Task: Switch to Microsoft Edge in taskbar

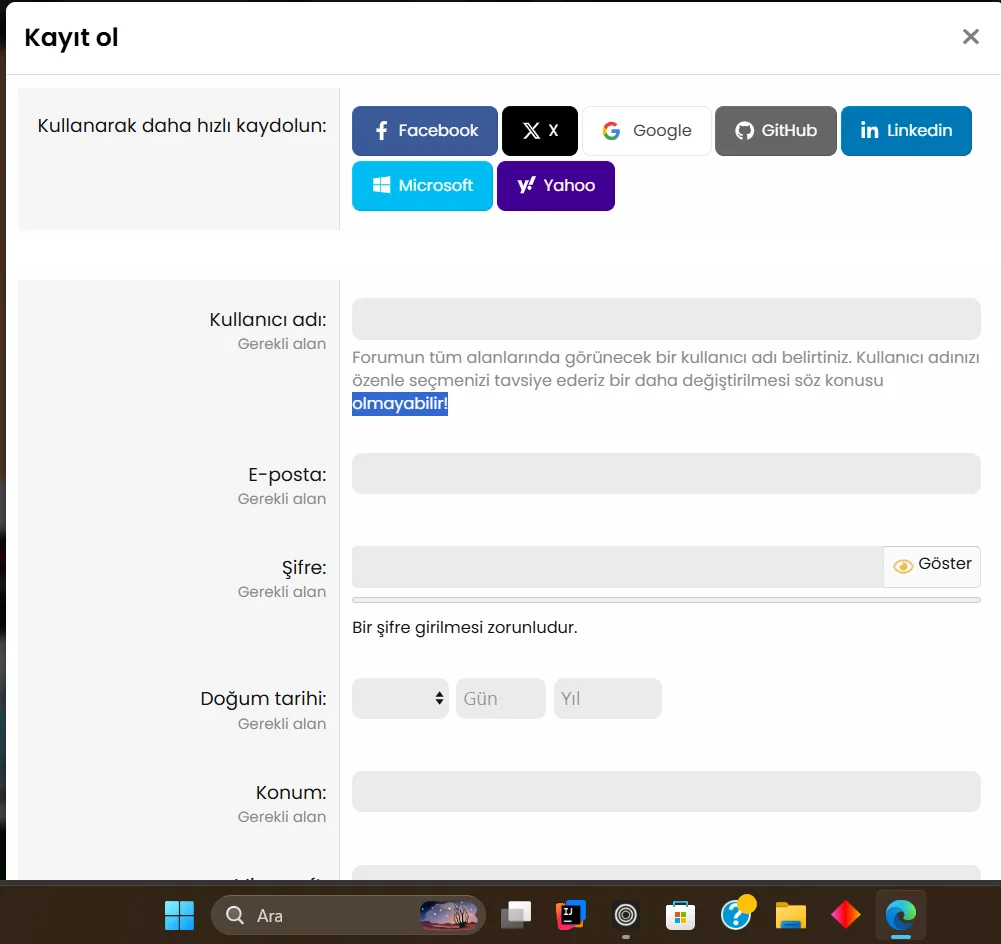Action: click(901, 916)
